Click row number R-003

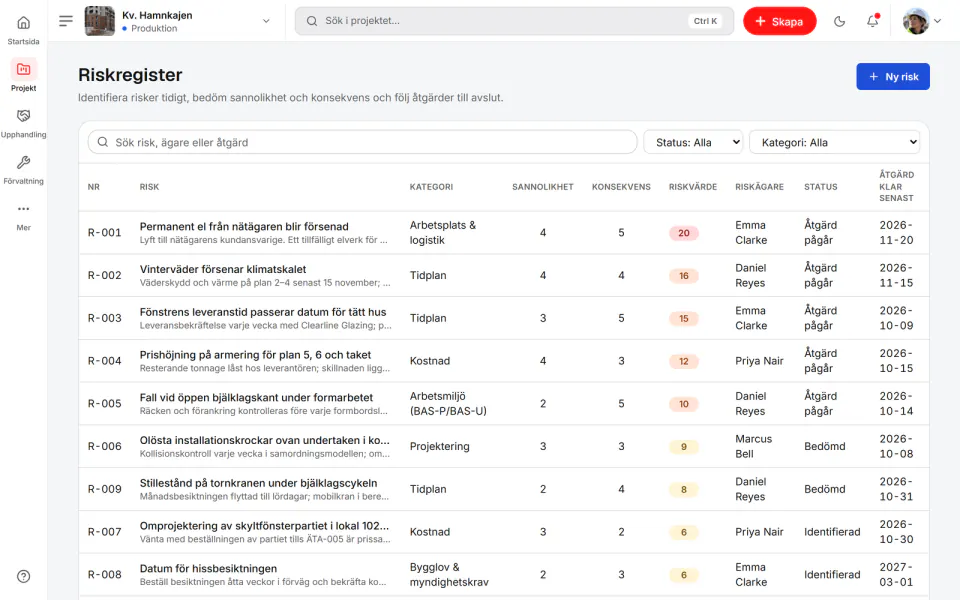click(105, 318)
